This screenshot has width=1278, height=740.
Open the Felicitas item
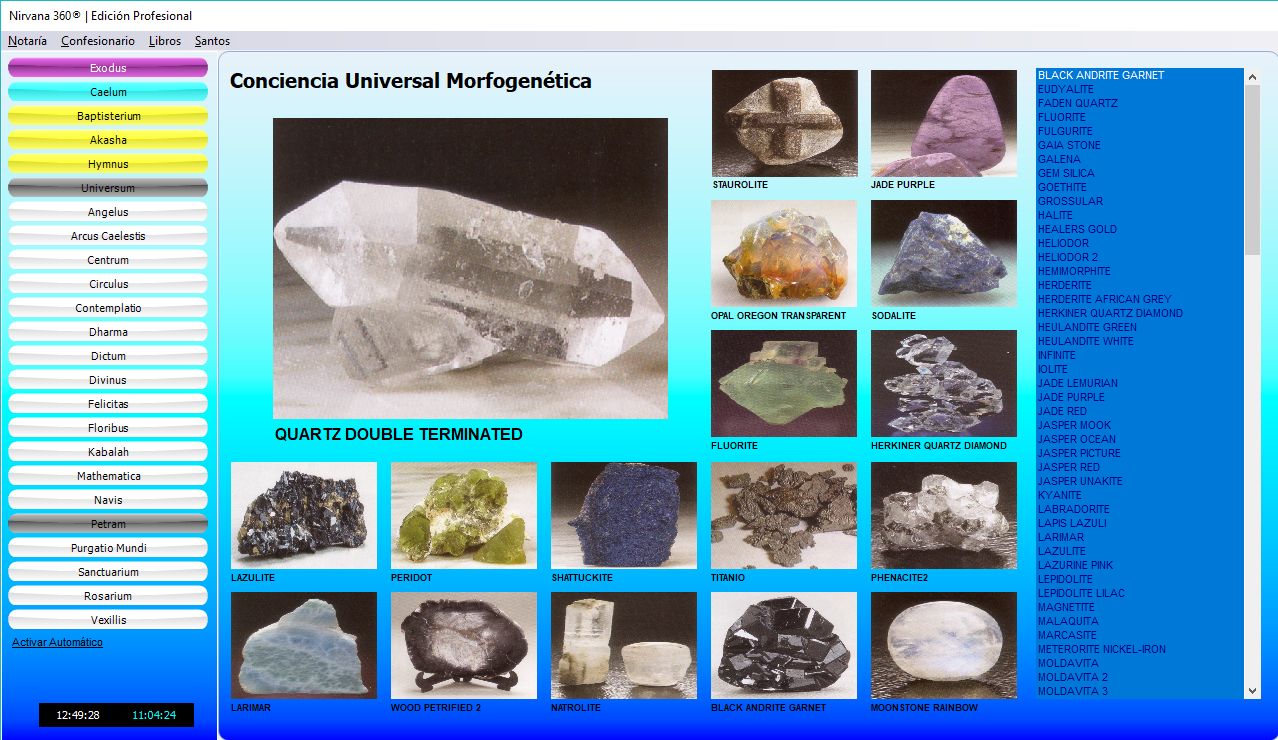(108, 404)
